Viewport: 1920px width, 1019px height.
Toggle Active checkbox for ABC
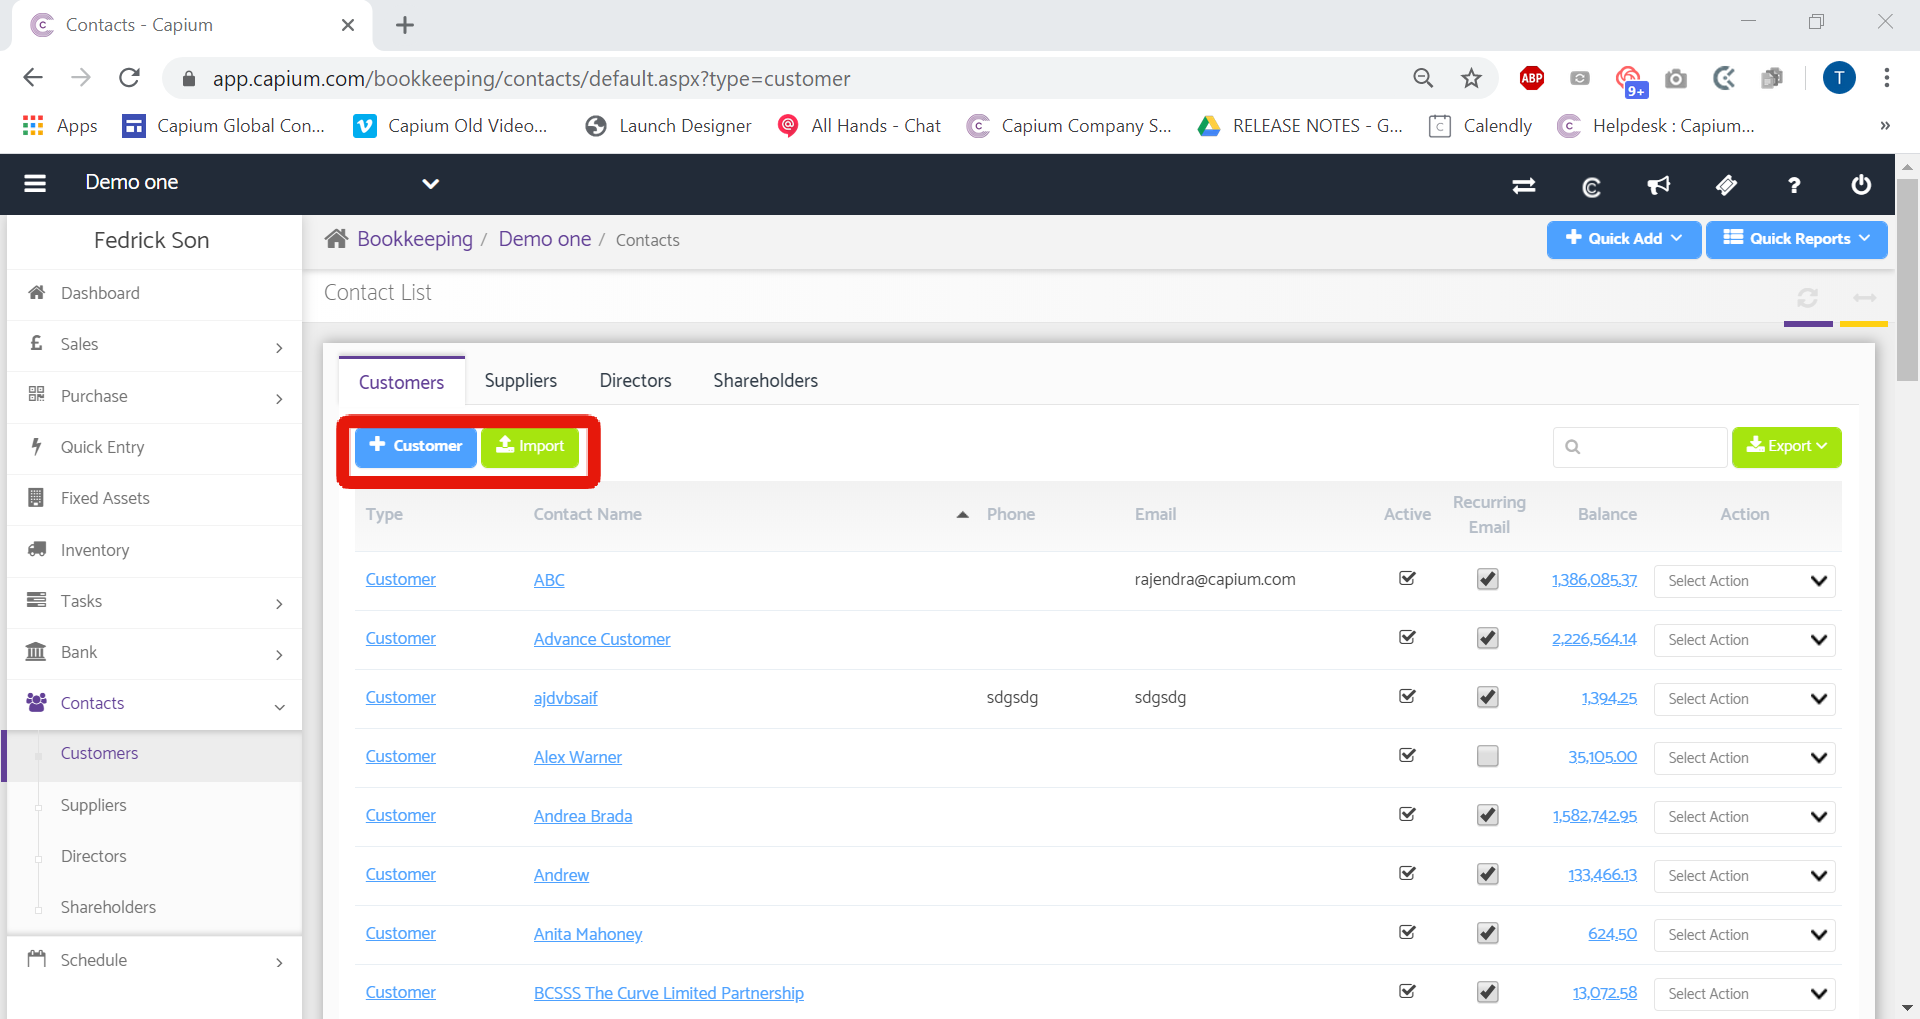tap(1407, 579)
